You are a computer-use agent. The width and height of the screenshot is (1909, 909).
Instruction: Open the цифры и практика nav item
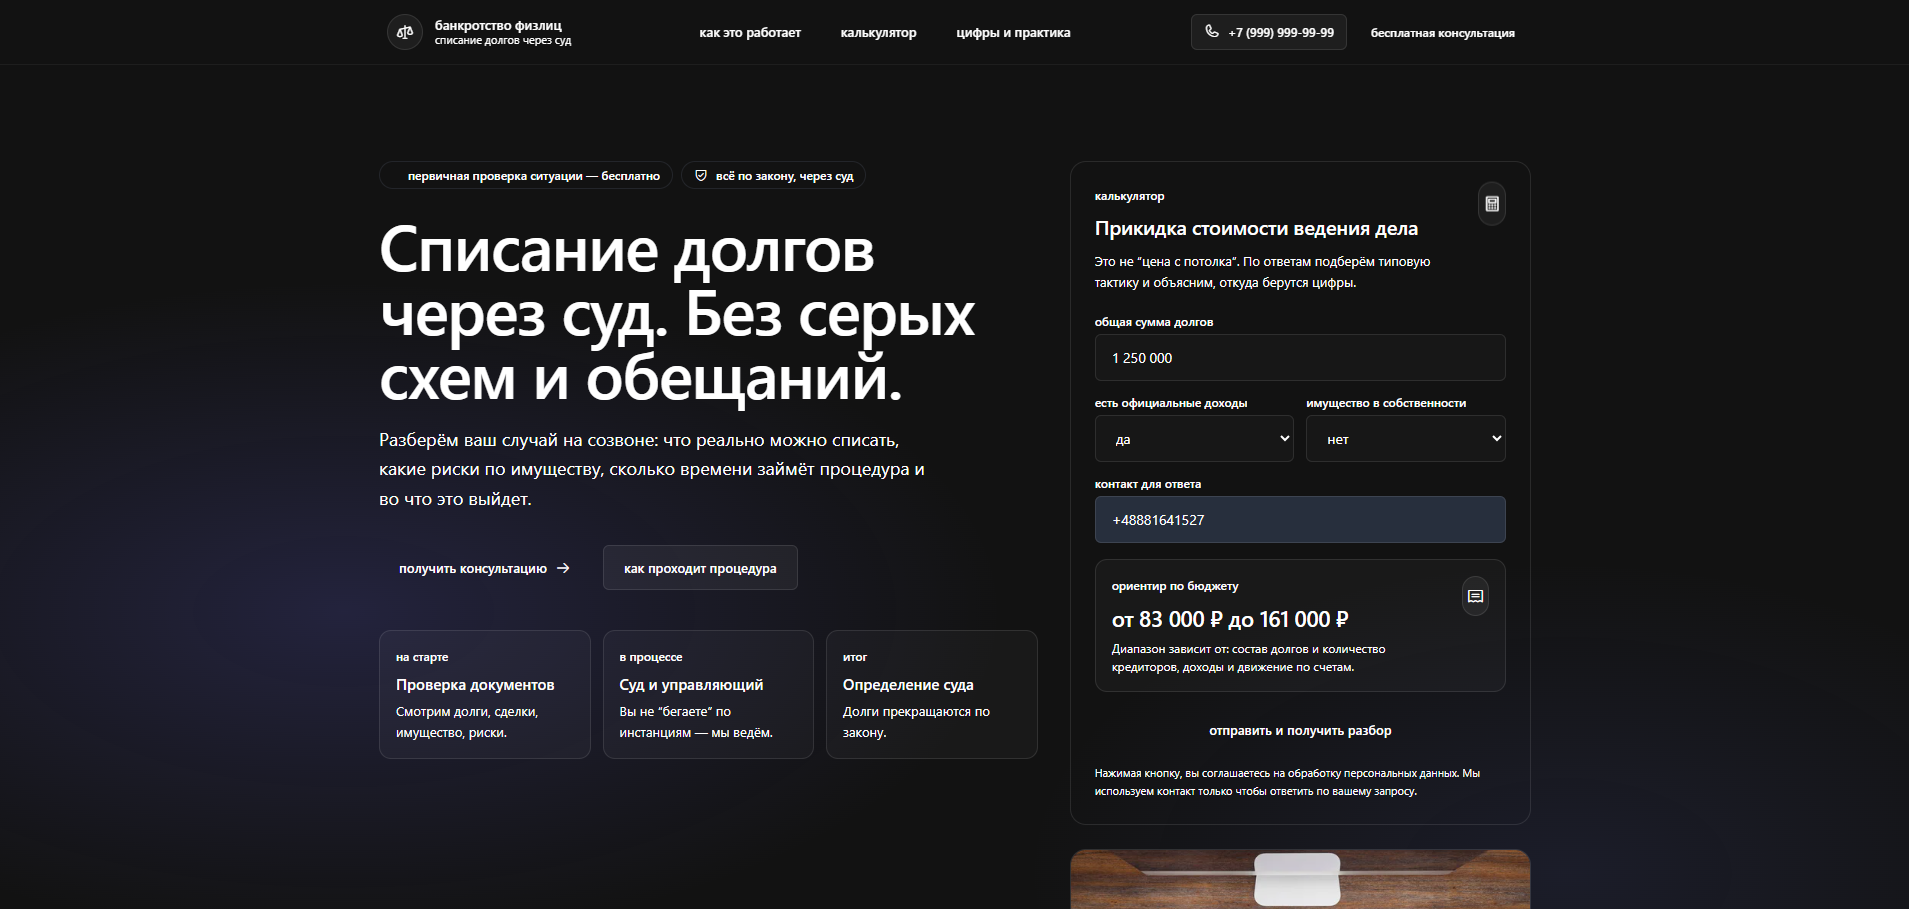(x=1013, y=33)
